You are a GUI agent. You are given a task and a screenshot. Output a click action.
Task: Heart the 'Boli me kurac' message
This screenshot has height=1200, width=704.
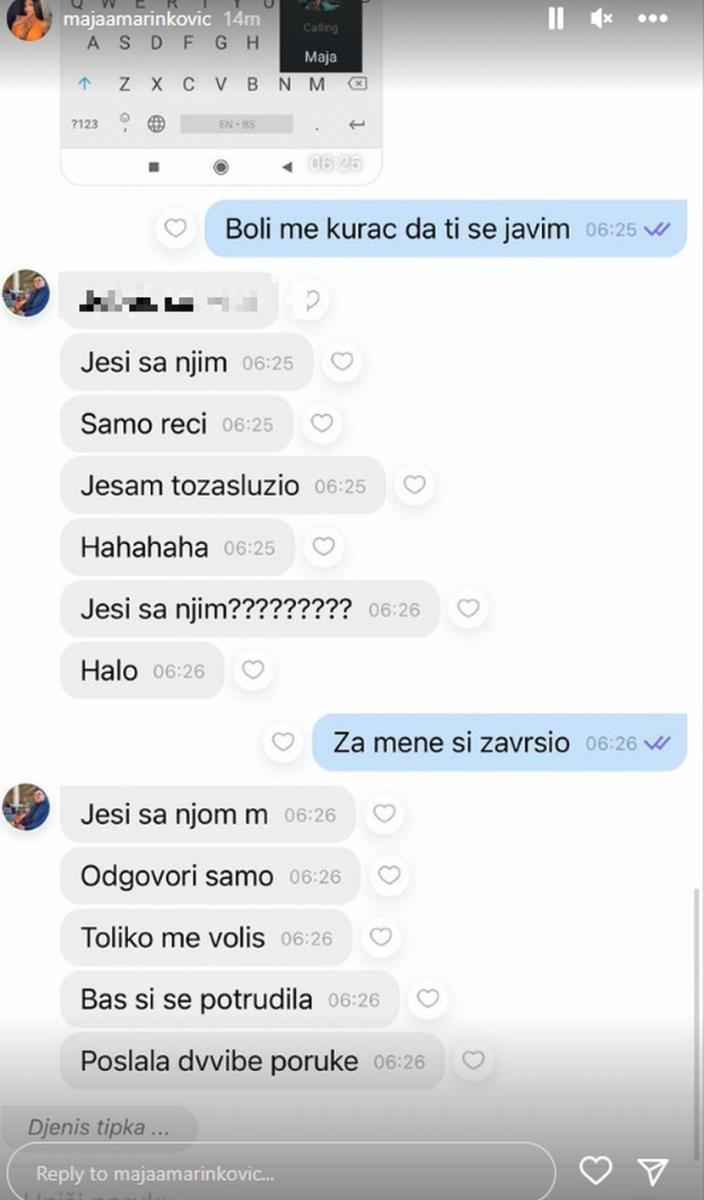coord(175,229)
